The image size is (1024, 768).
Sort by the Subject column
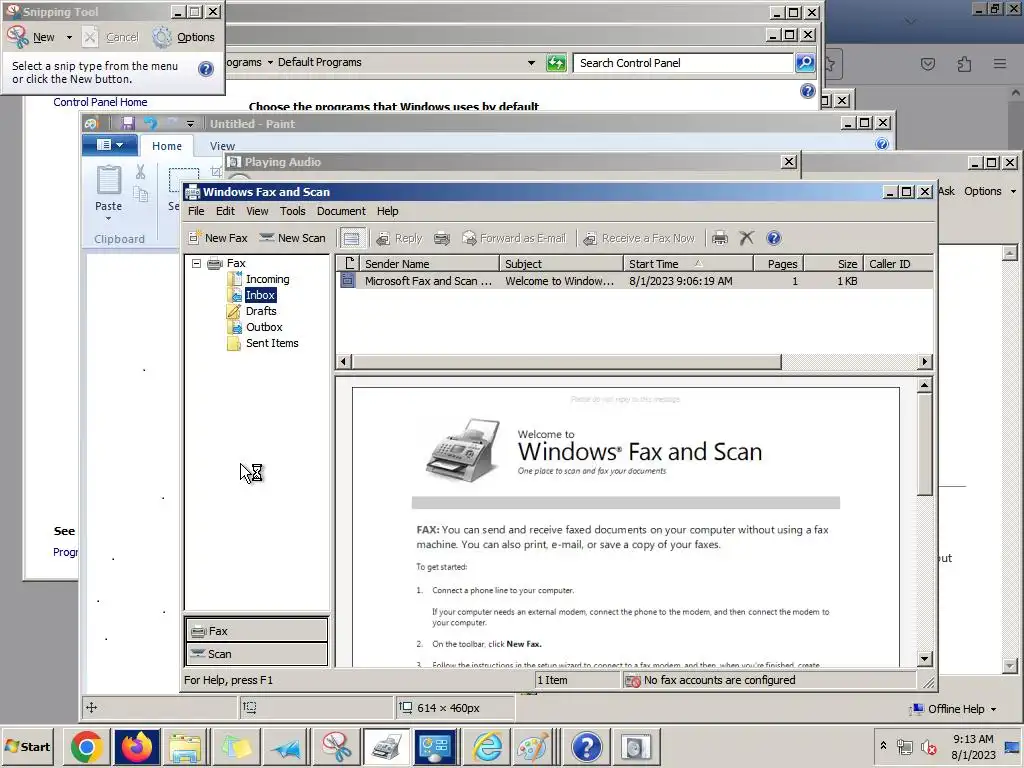pyautogui.click(x=561, y=264)
